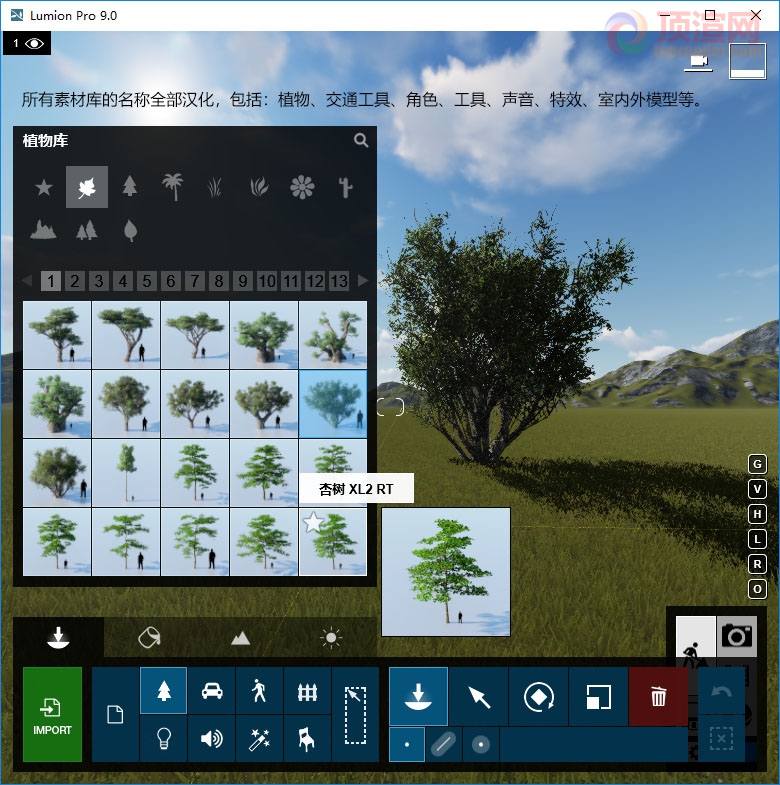780x785 pixels.
Task: Select the highlighted blue tree thumbnail
Action: pyautogui.click(x=333, y=404)
